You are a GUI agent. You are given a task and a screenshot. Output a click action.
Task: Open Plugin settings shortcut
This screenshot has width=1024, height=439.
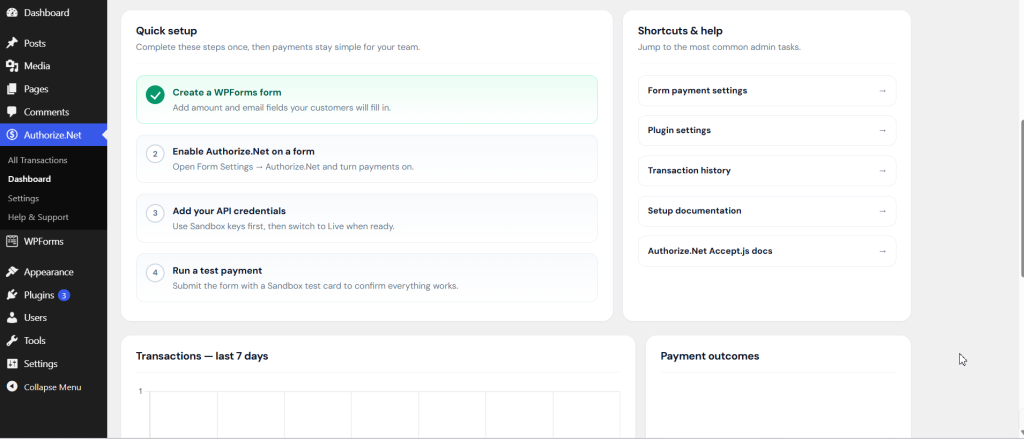click(767, 130)
